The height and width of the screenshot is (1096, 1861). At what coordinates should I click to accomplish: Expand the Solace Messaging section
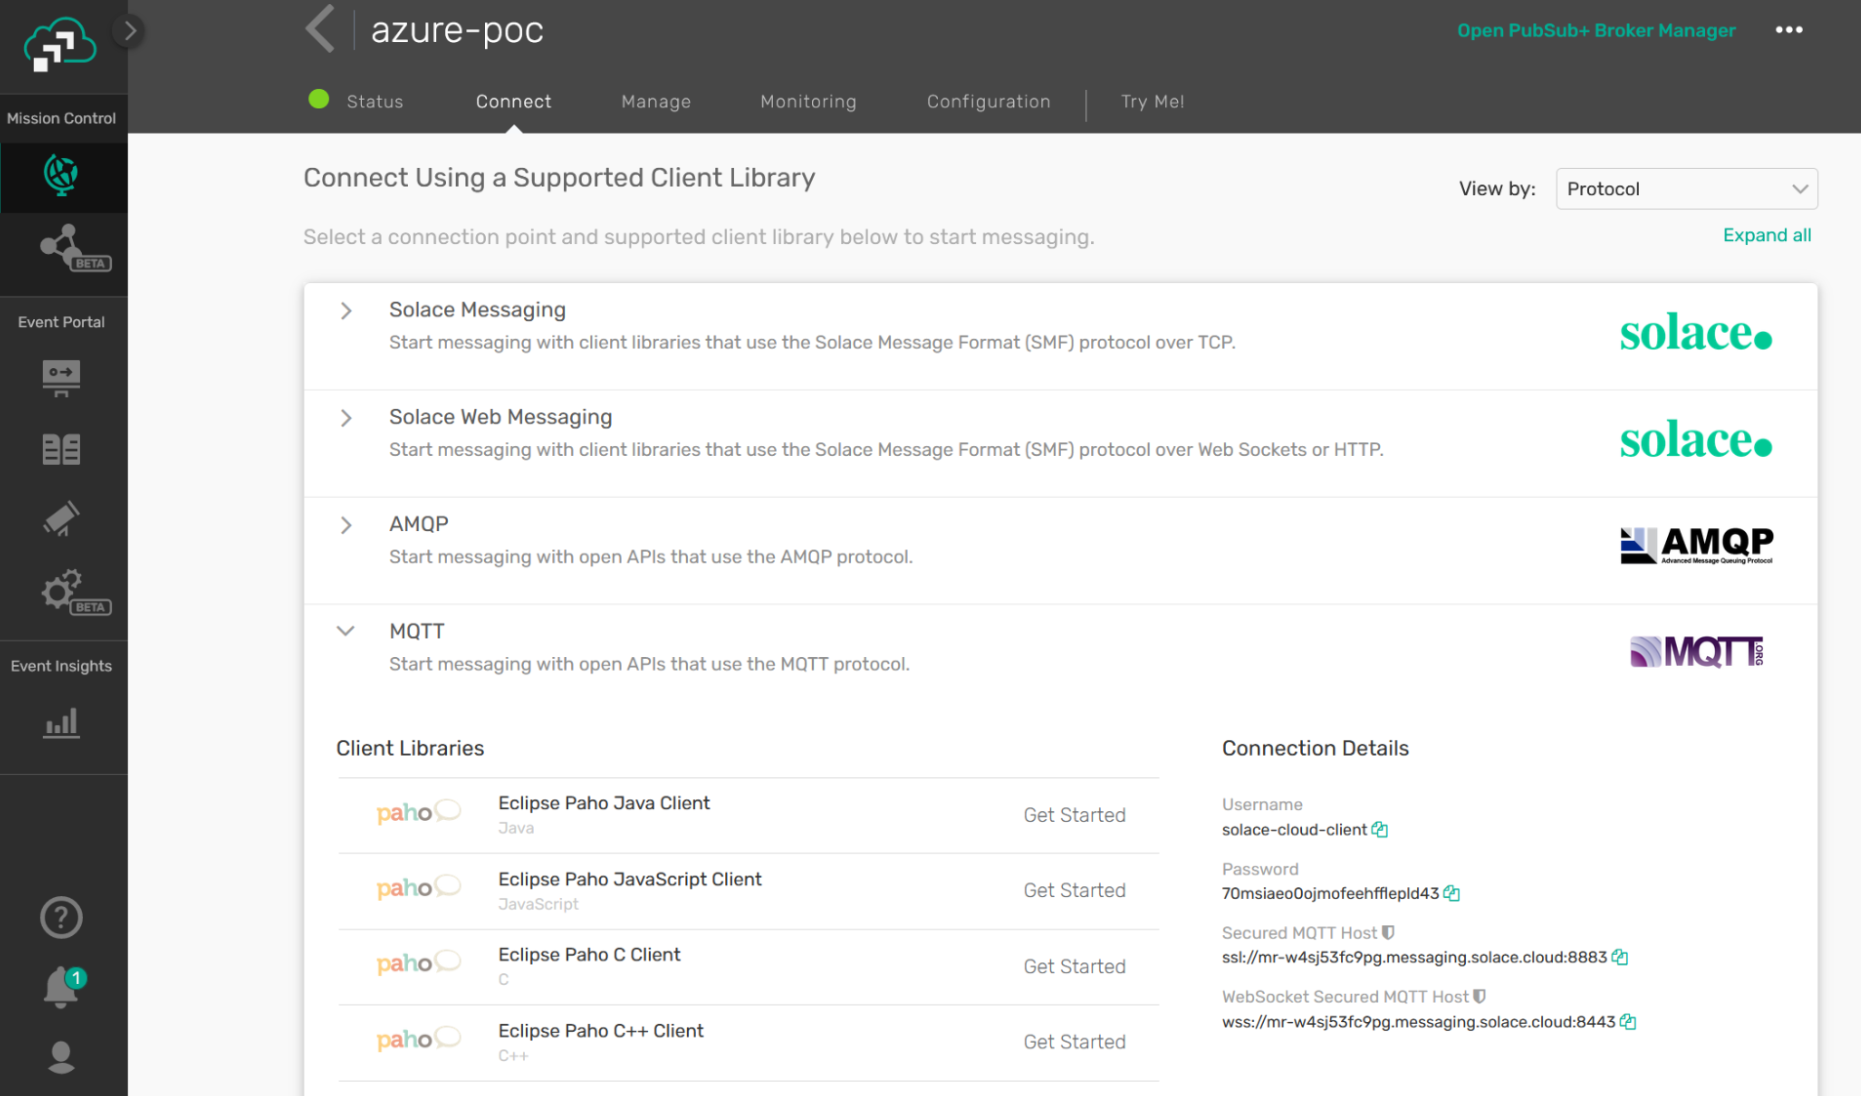tap(346, 311)
